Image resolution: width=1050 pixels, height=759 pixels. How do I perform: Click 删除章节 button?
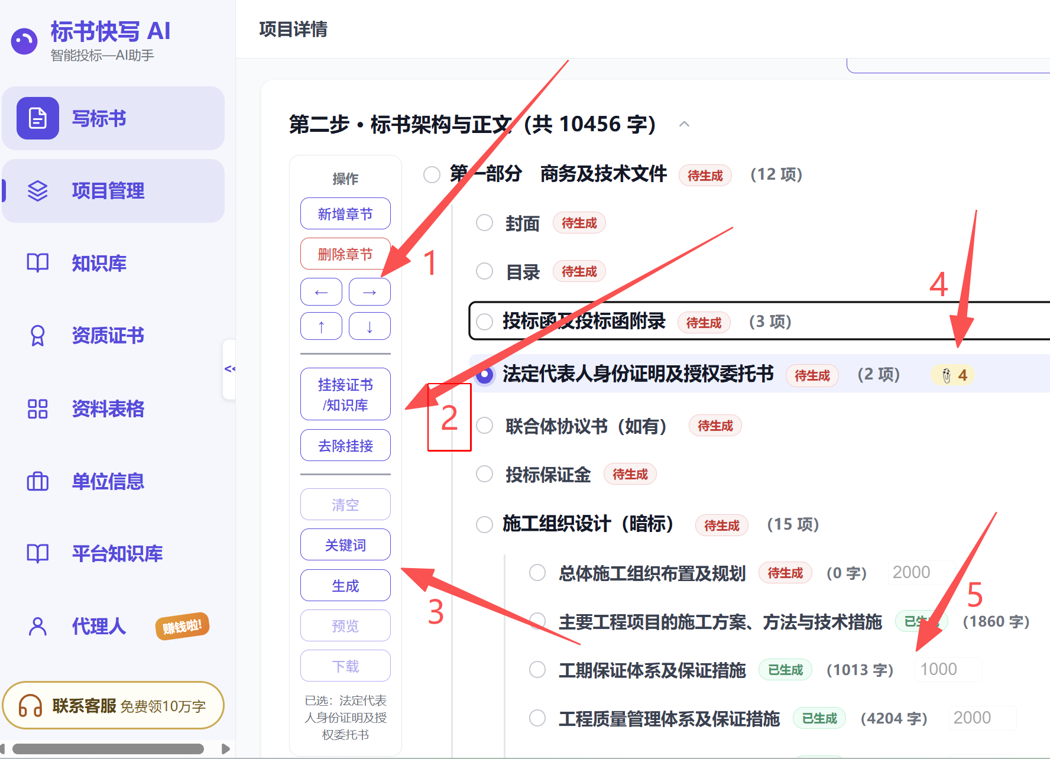point(346,254)
